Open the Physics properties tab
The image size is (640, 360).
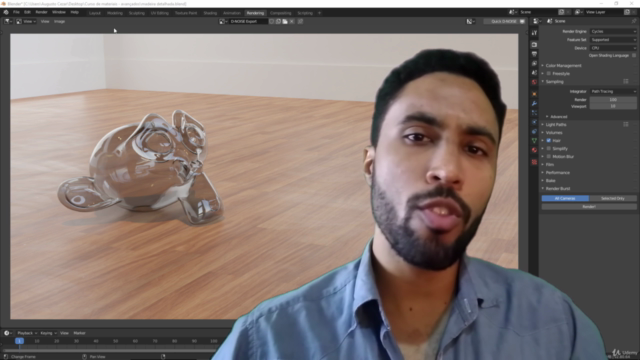(x=534, y=122)
